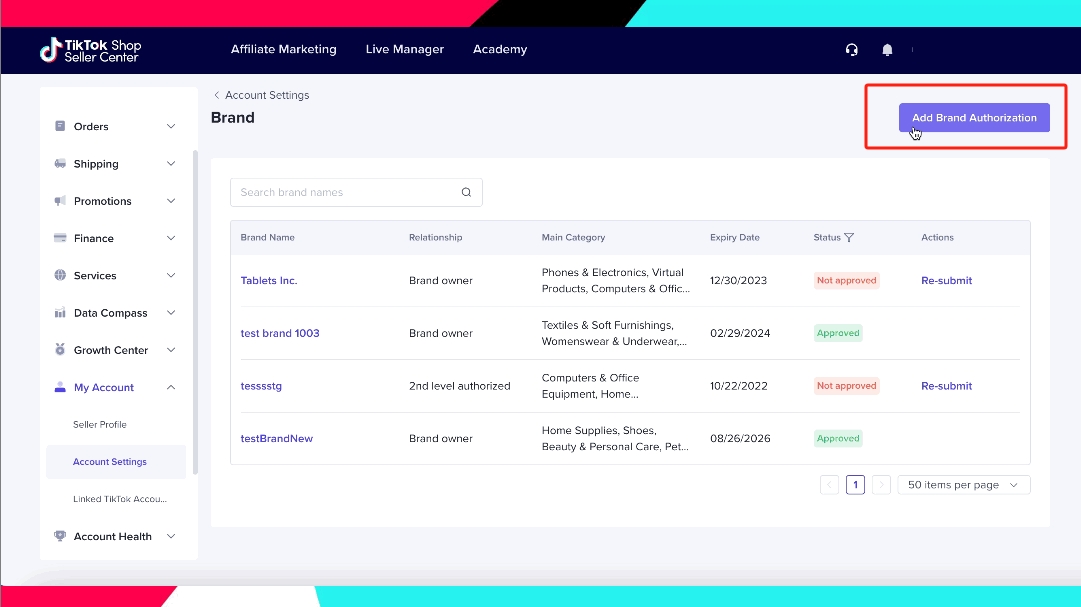The image size is (1081, 607).
Task: Click the Add Brand Authorization button
Action: pos(974,117)
